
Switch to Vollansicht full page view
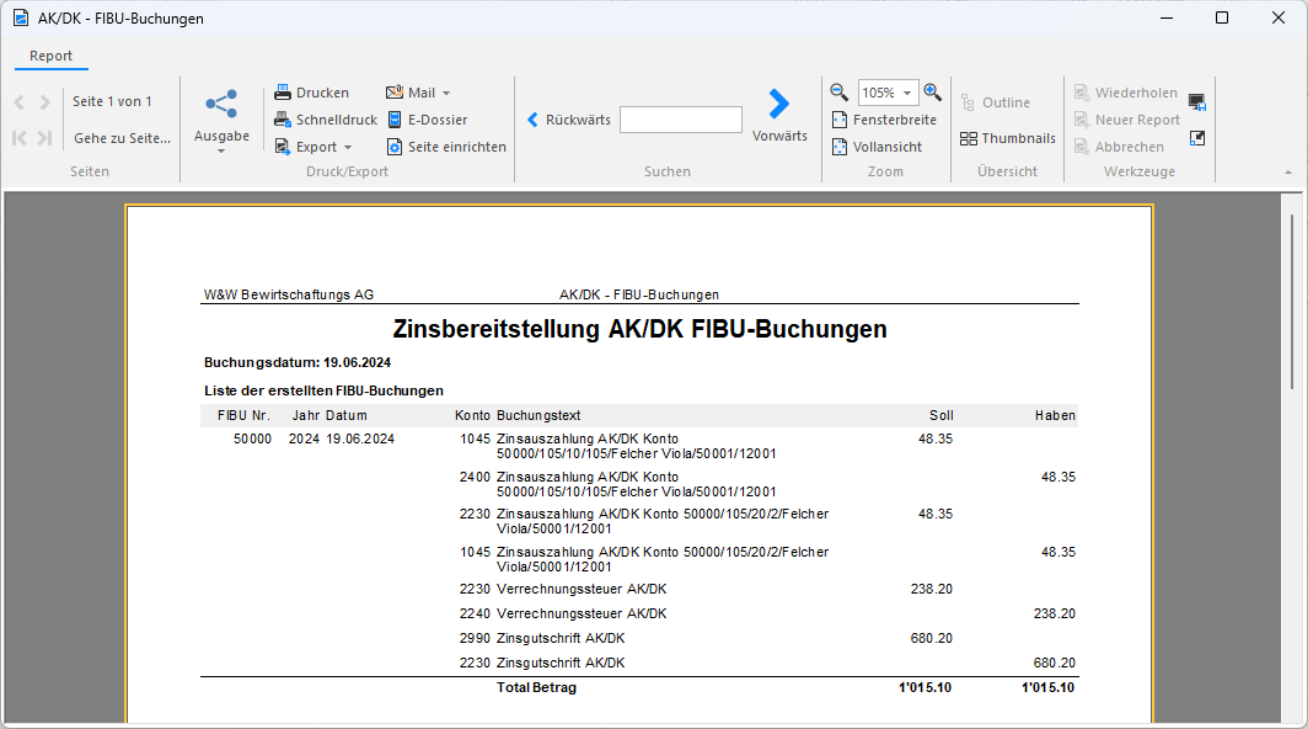coord(877,146)
